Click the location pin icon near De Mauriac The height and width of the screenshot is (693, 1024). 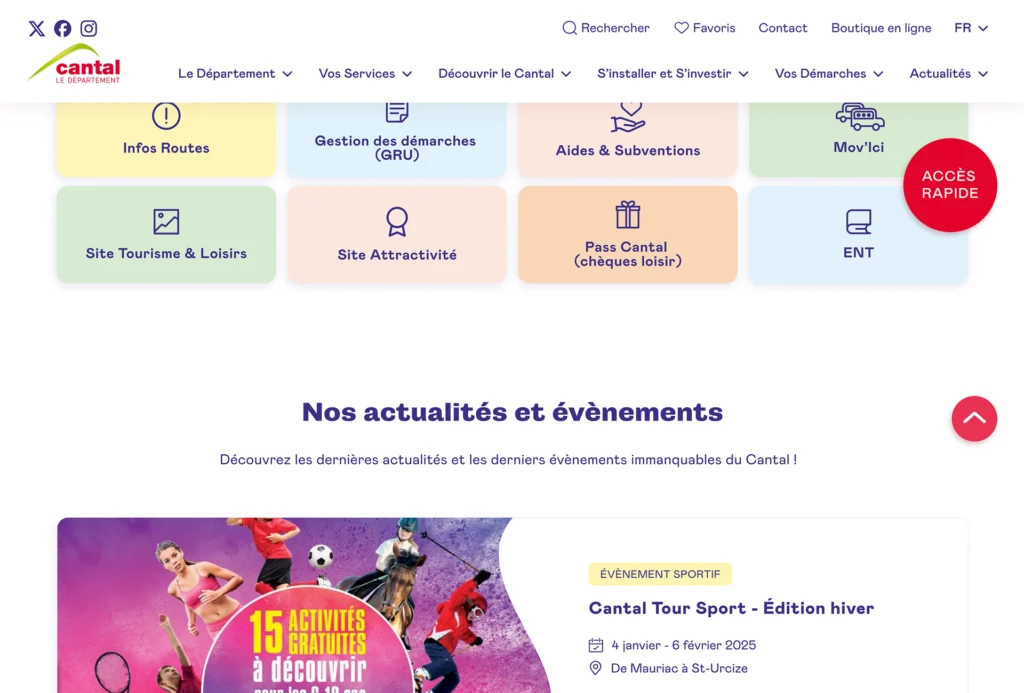pos(596,668)
